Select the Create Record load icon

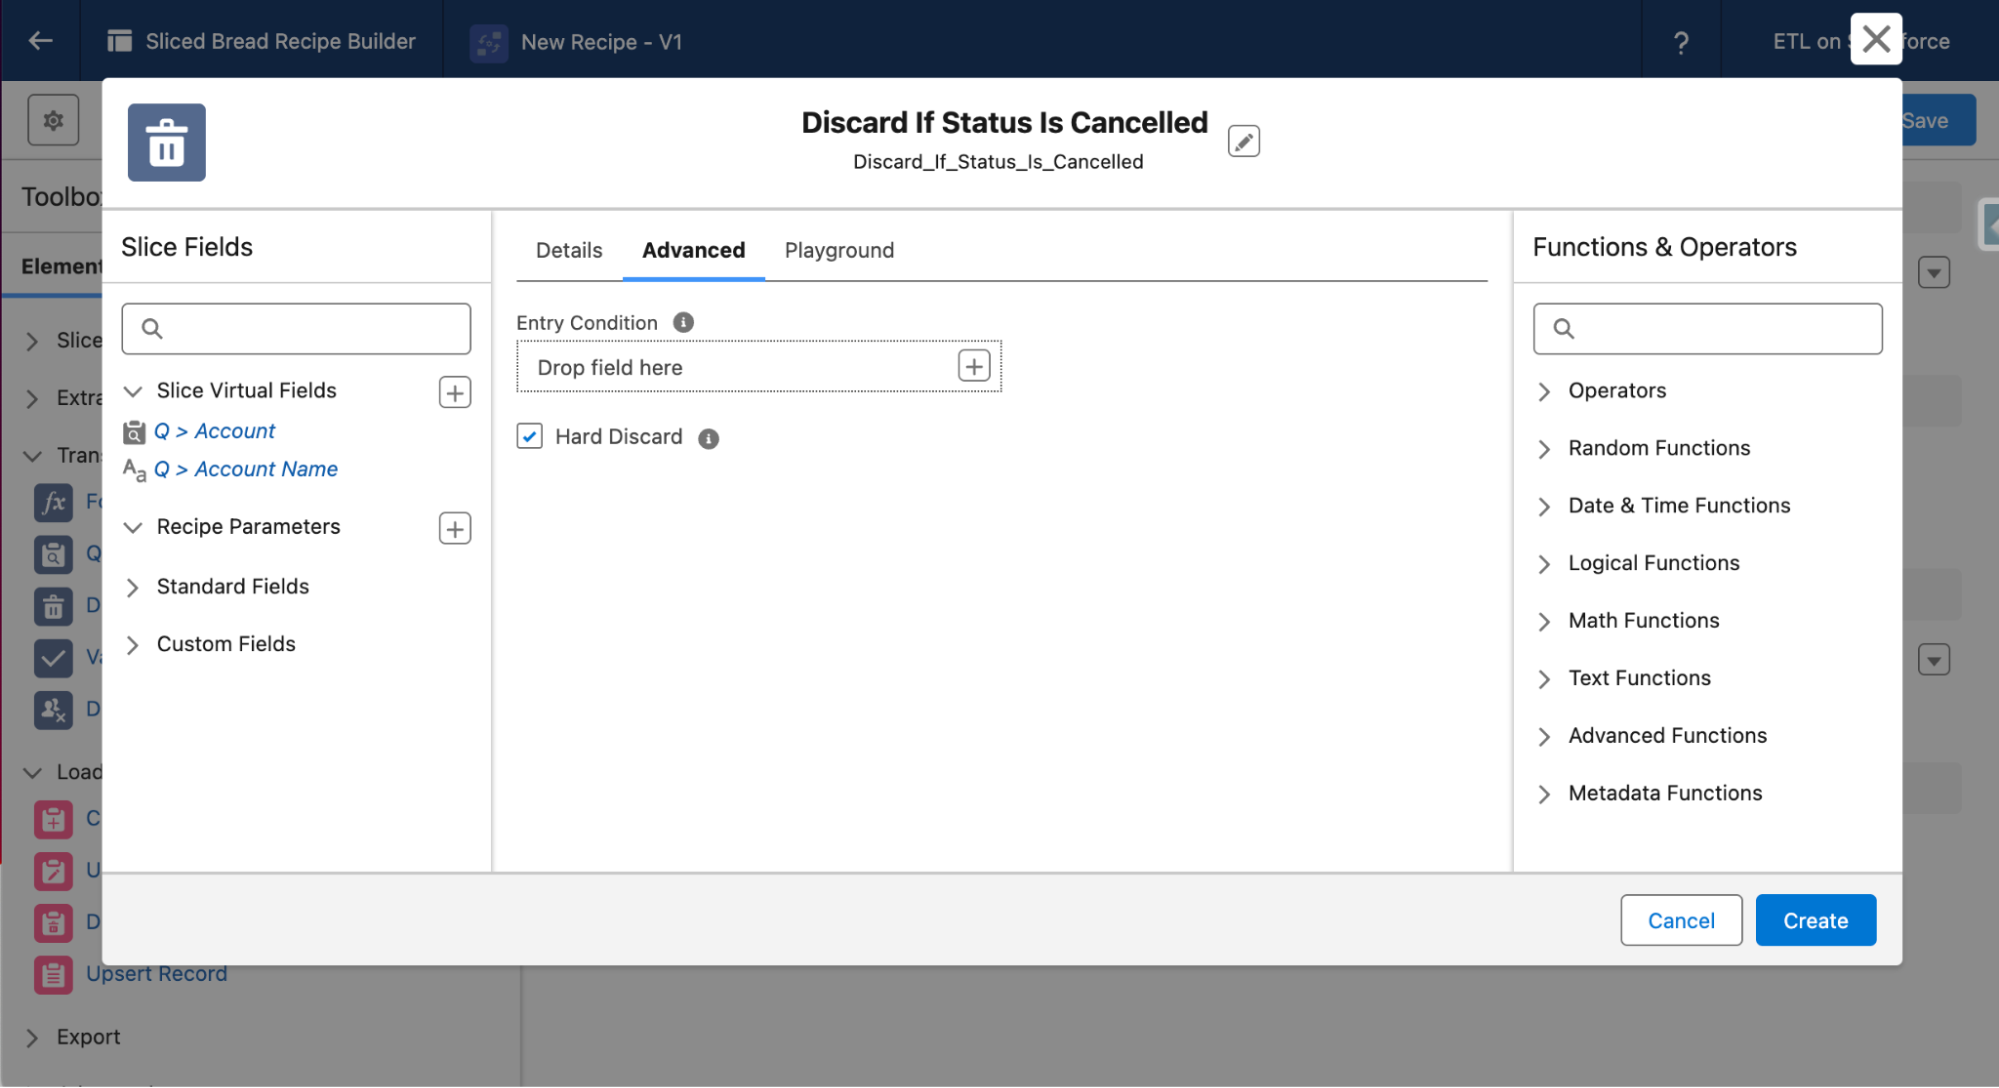(x=54, y=818)
